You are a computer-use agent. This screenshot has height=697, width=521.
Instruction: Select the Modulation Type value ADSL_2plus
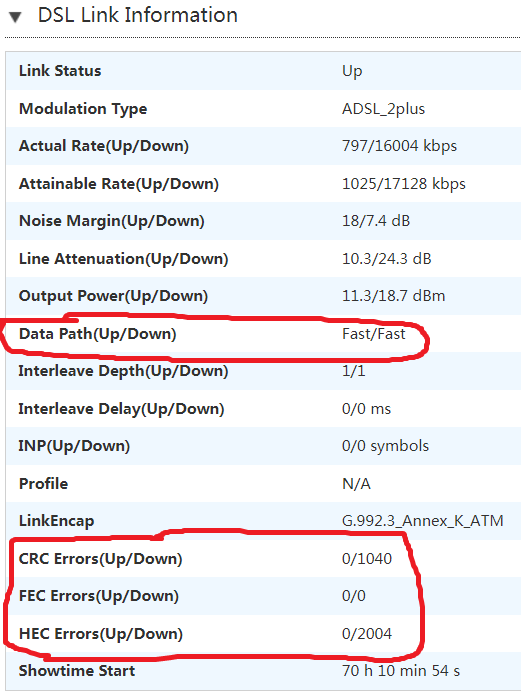[x=383, y=109]
